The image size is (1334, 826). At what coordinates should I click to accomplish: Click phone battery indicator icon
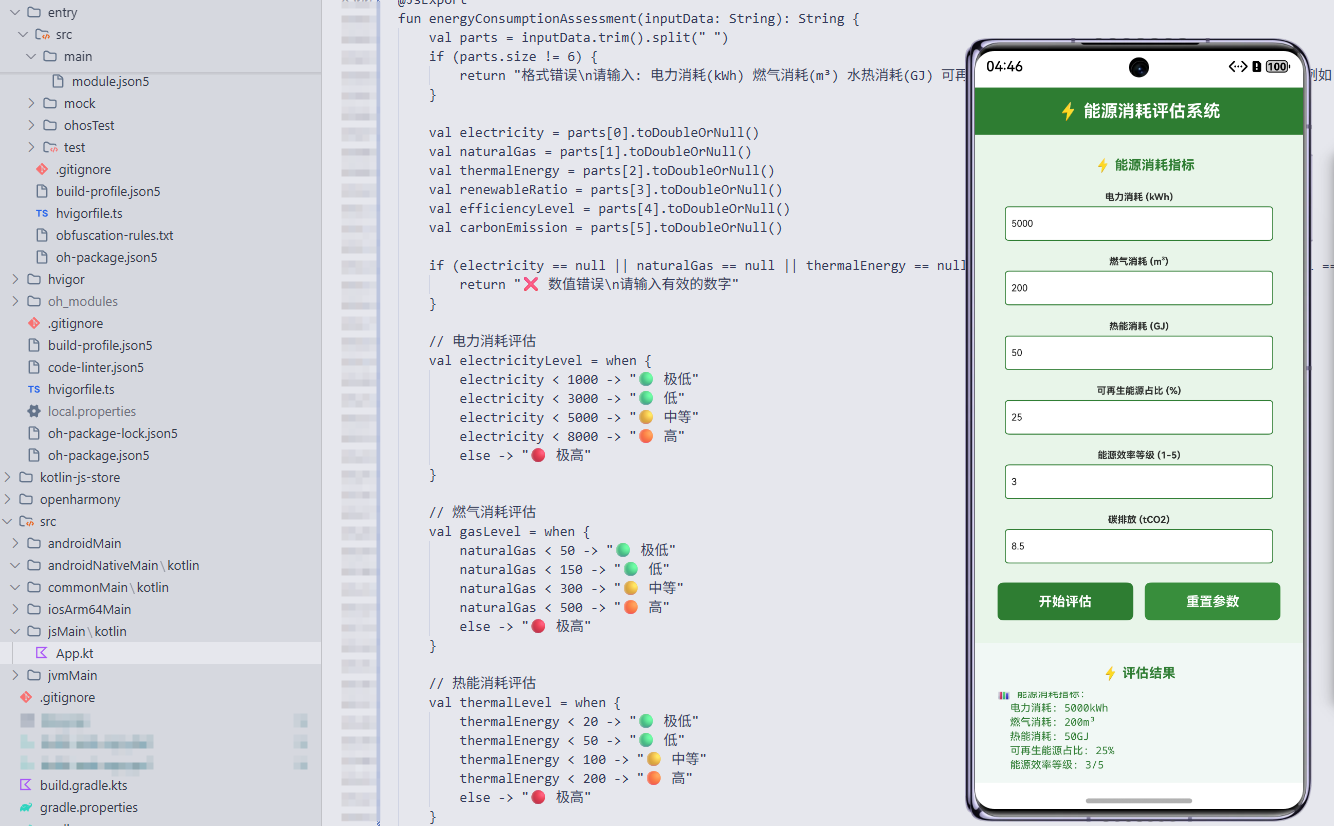(x=1277, y=67)
